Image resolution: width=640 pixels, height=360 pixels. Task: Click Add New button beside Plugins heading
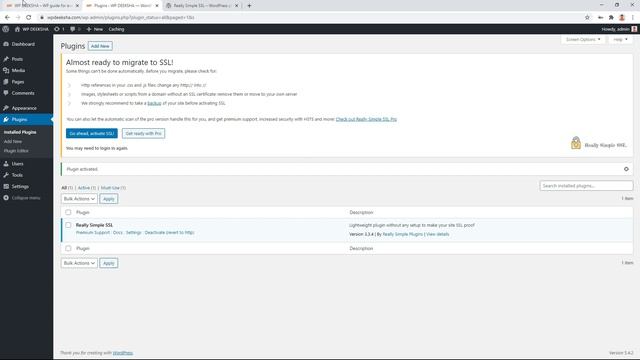(x=100, y=46)
